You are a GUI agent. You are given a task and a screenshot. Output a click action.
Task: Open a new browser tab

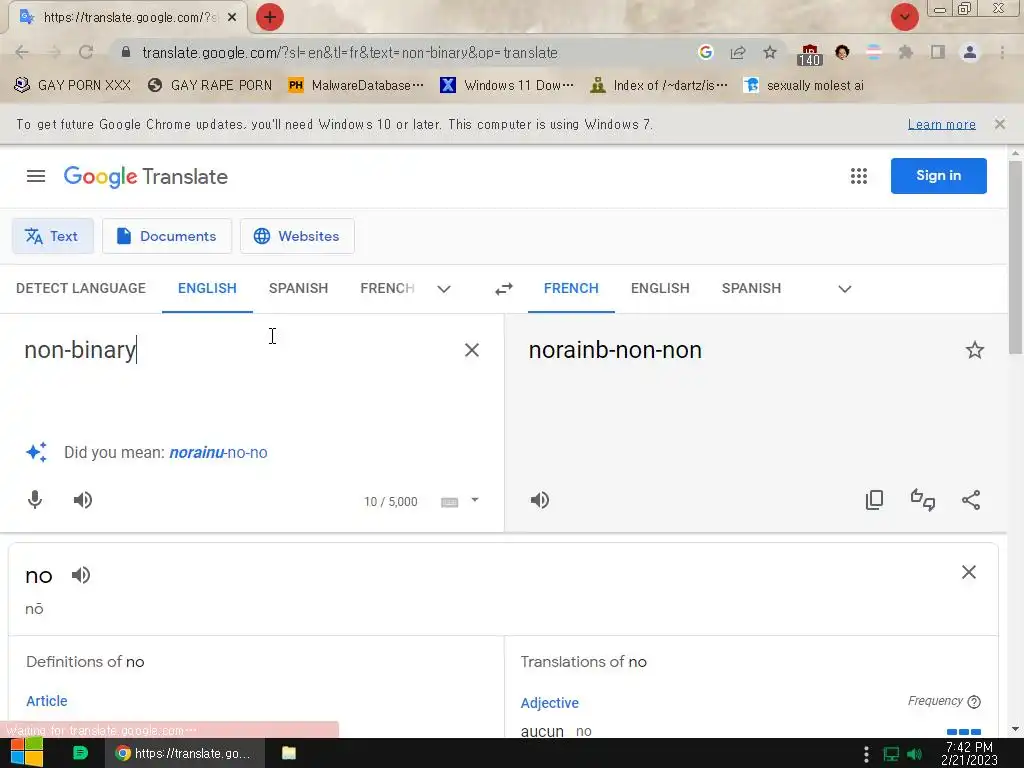click(x=269, y=17)
